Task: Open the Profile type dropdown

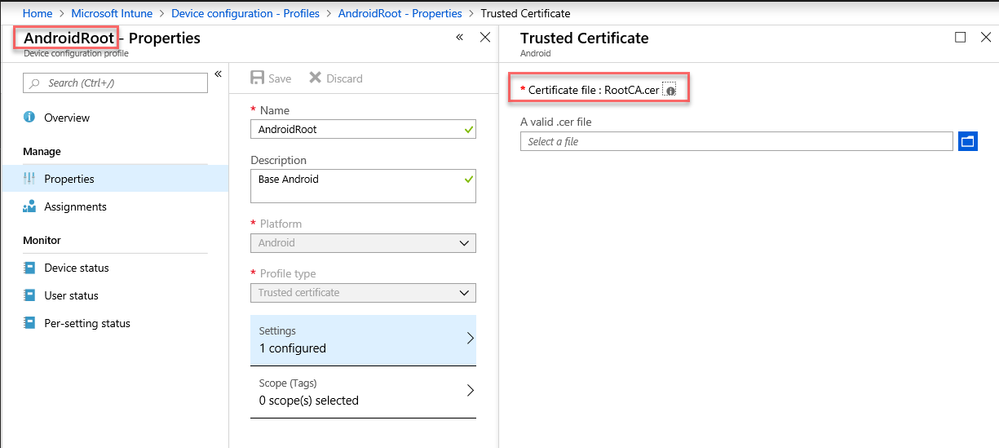Action: click(363, 293)
